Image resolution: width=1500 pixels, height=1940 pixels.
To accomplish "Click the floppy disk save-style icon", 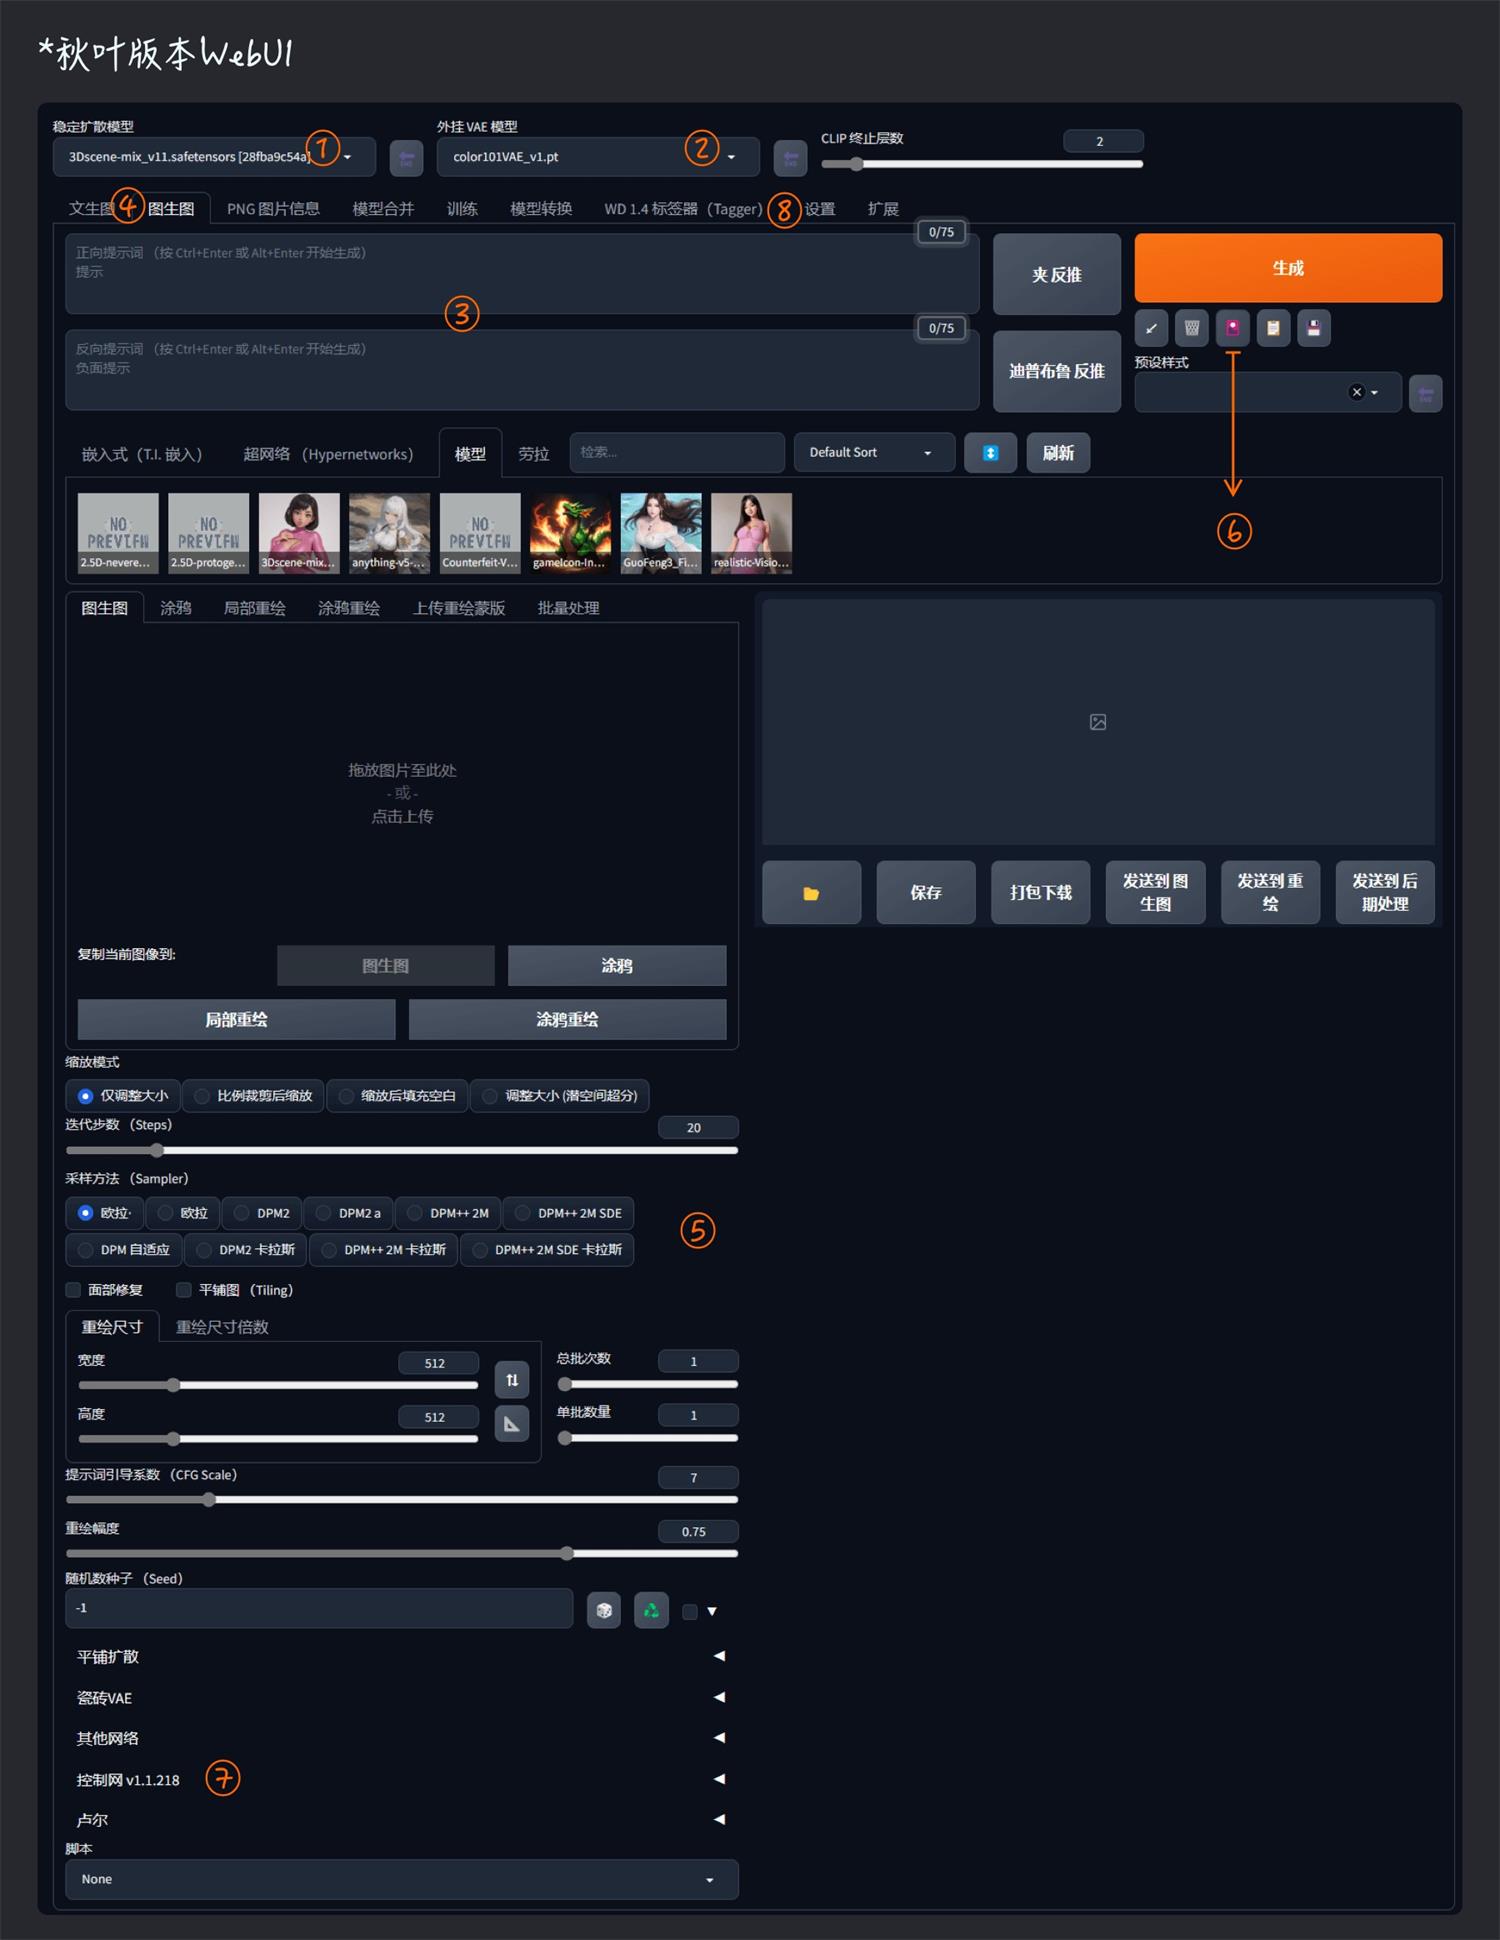I will coord(1314,328).
